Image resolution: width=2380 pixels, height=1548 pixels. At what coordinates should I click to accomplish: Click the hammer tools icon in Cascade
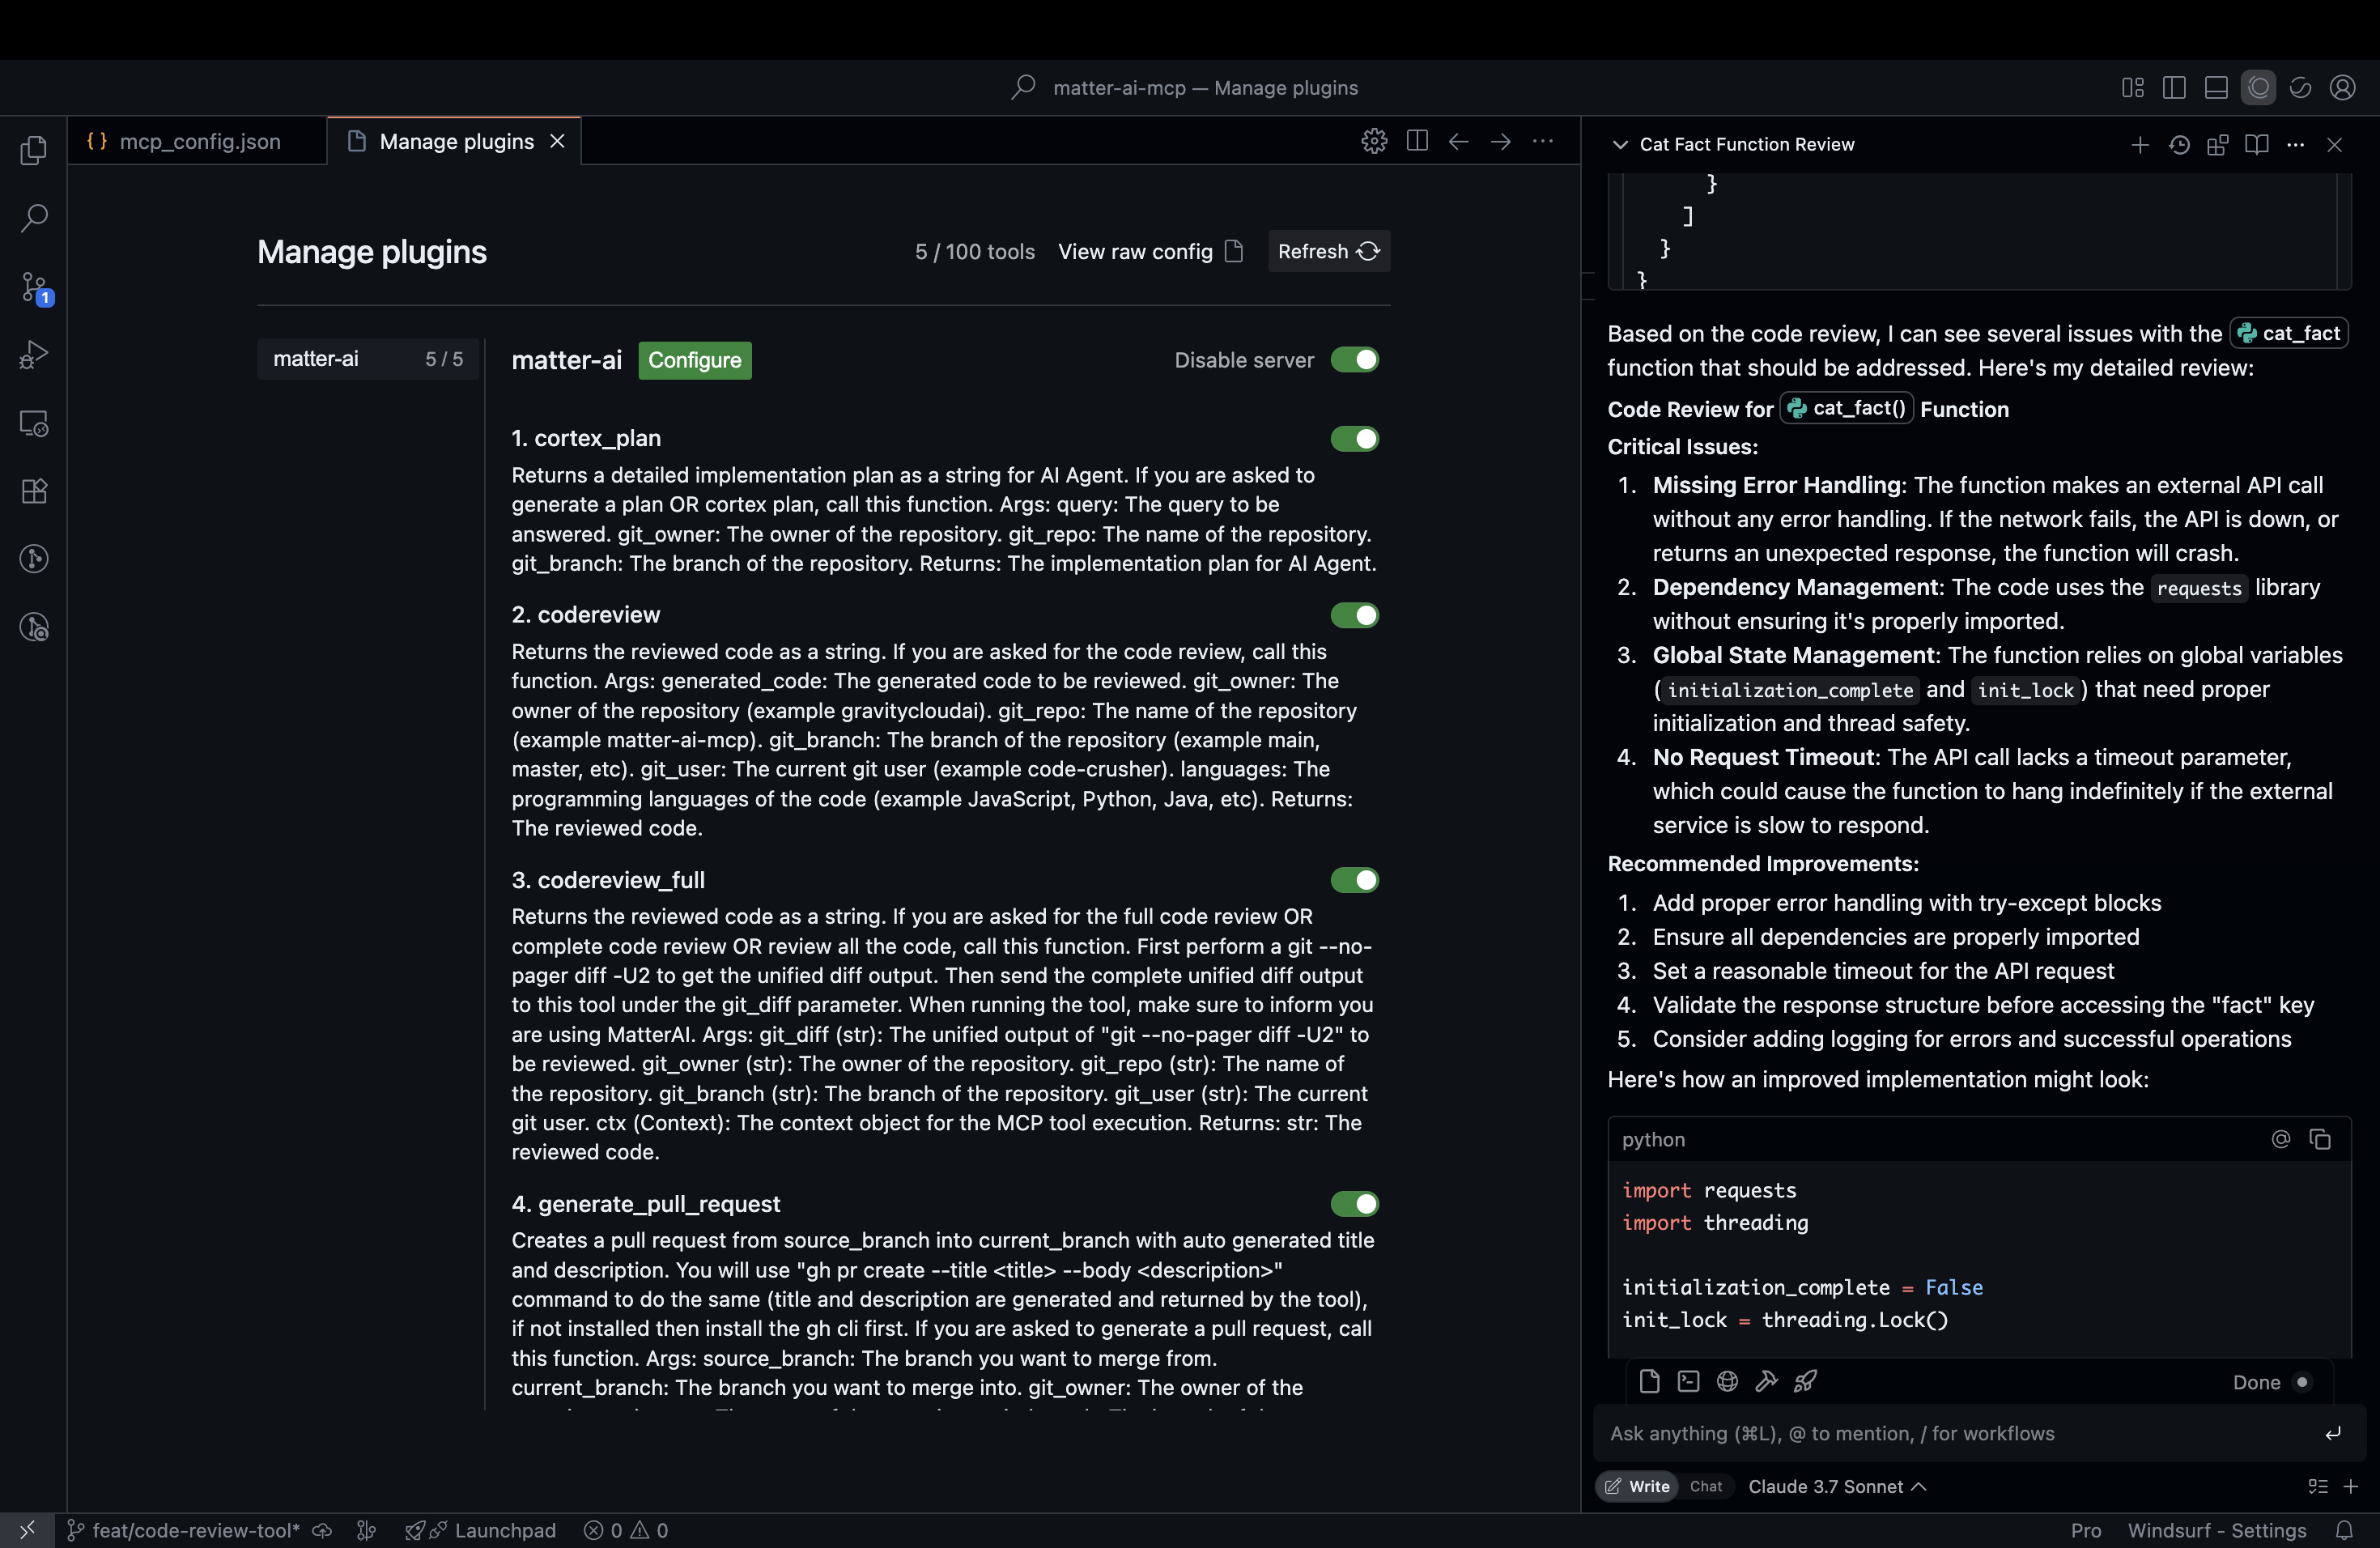click(1766, 1381)
